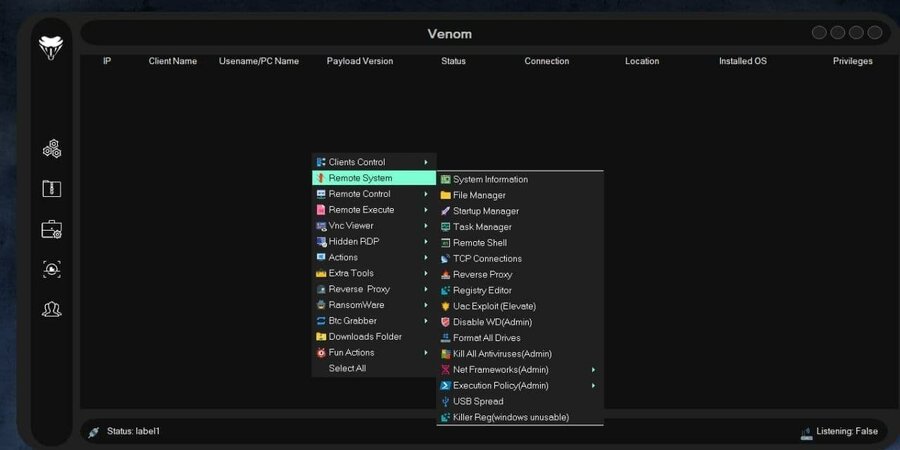Expand the Extra Tools submenu
Image resolution: width=900 pixels, height=450 pixels.
(373, 273)
